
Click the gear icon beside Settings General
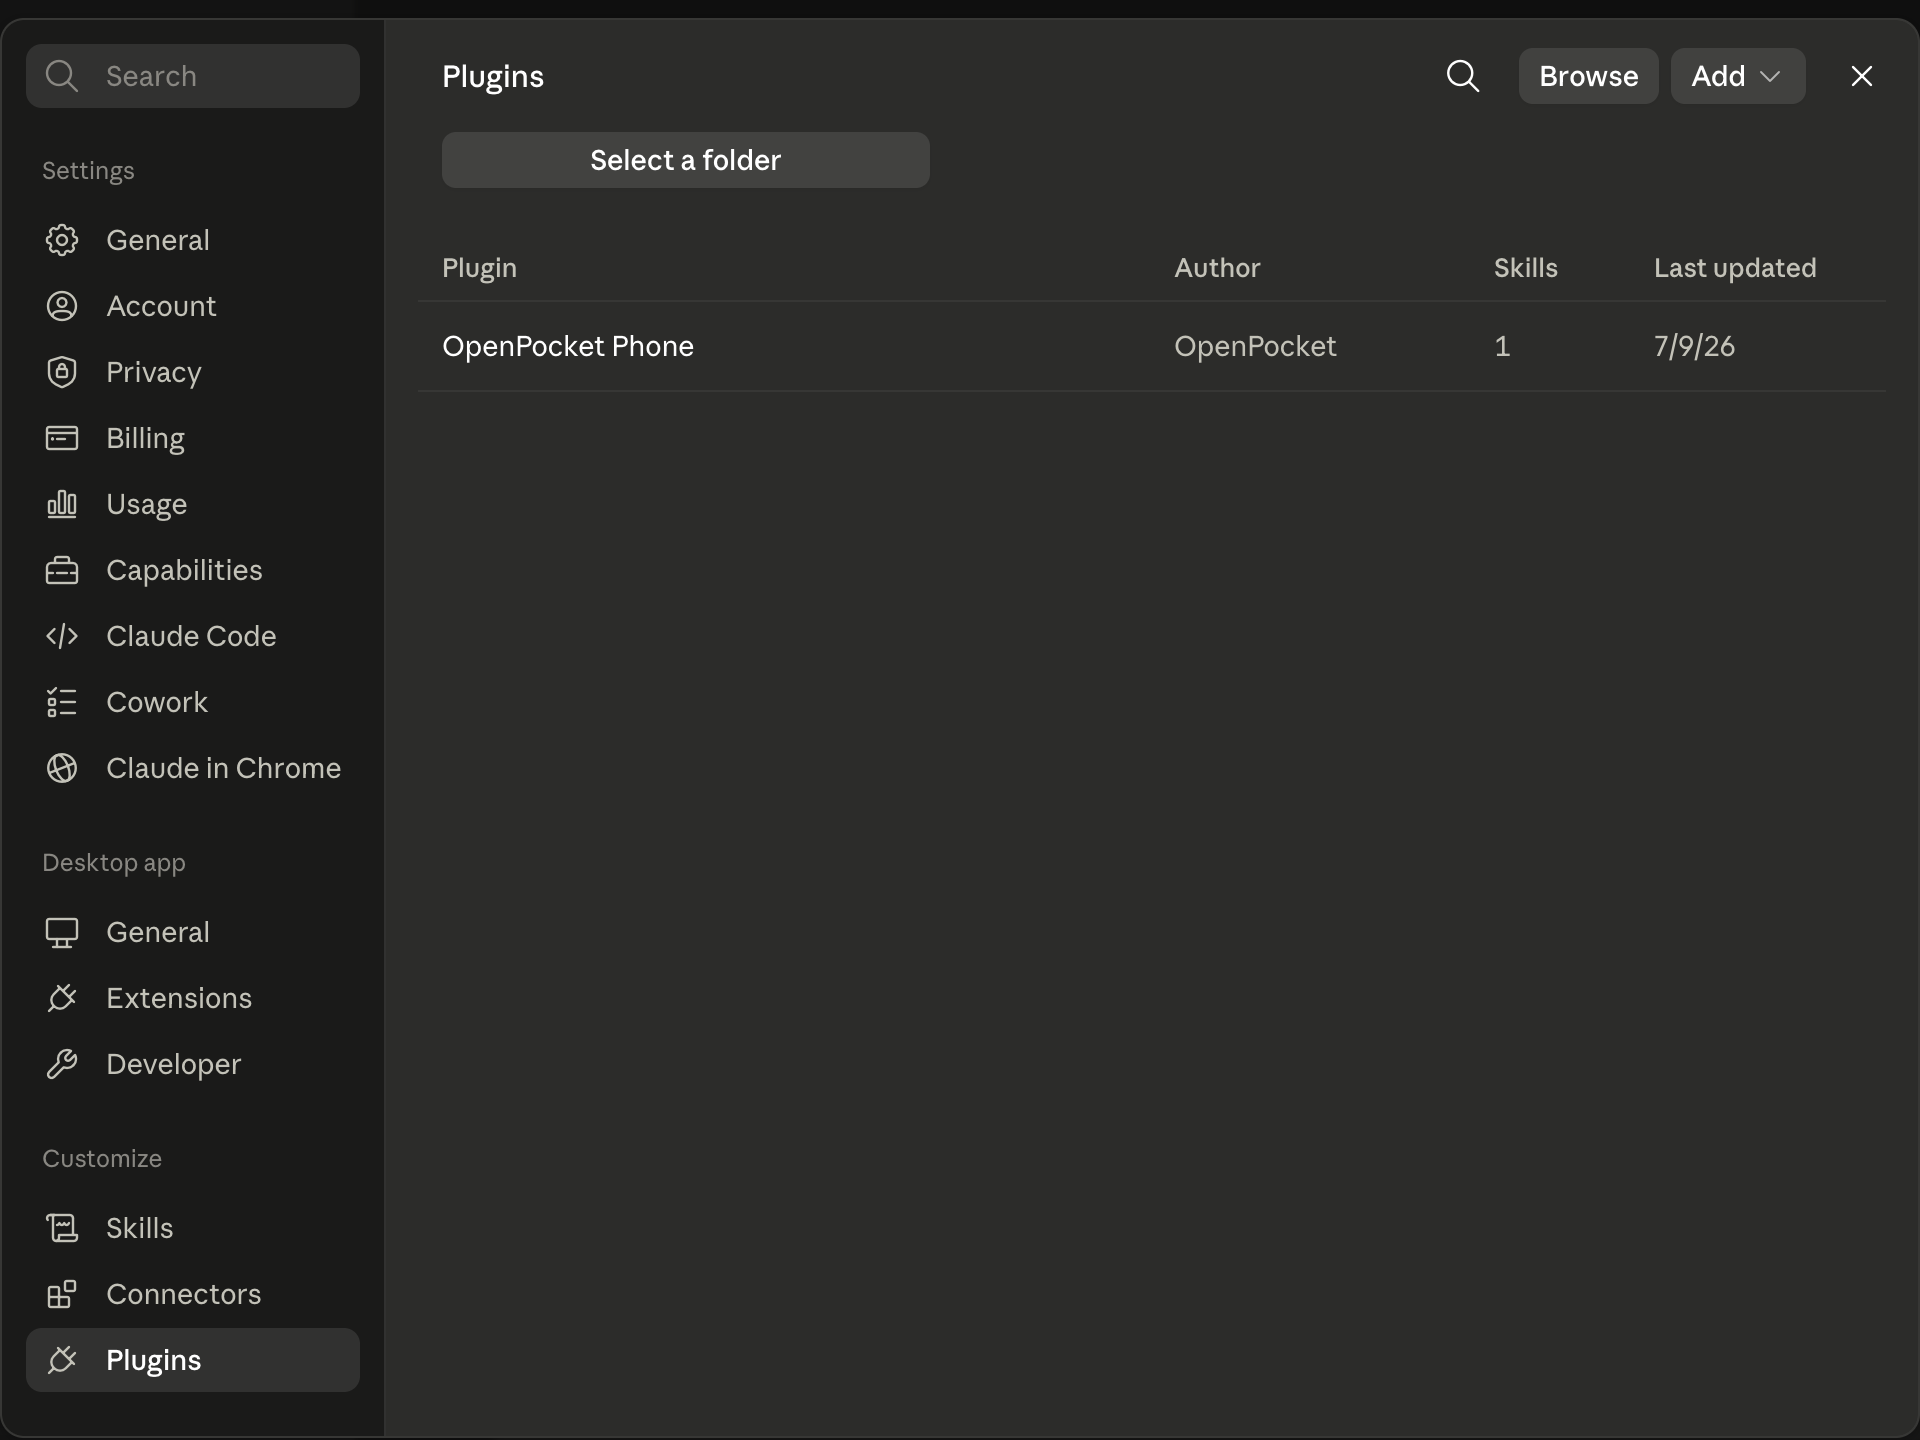62,240
